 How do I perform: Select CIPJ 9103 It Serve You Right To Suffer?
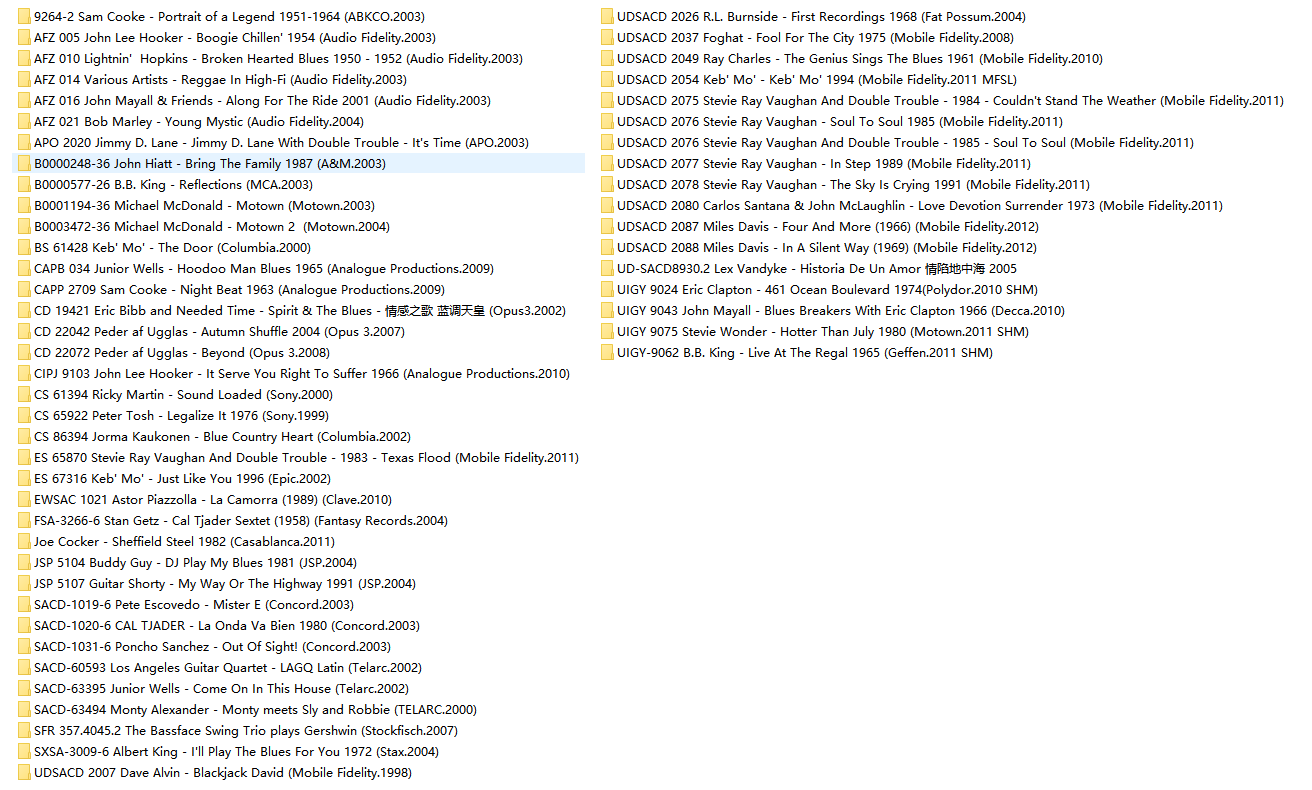[x=302, y=374]
